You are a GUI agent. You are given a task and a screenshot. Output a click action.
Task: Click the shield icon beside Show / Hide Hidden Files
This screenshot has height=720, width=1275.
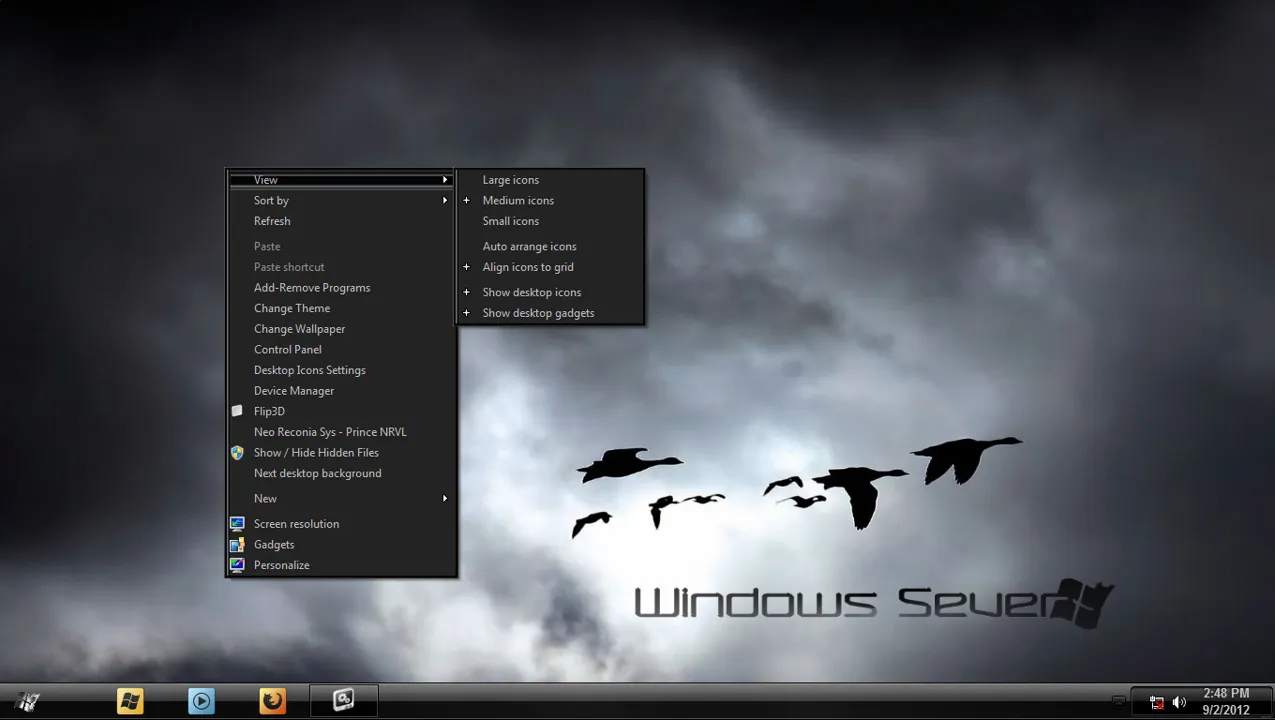(237, 452)
